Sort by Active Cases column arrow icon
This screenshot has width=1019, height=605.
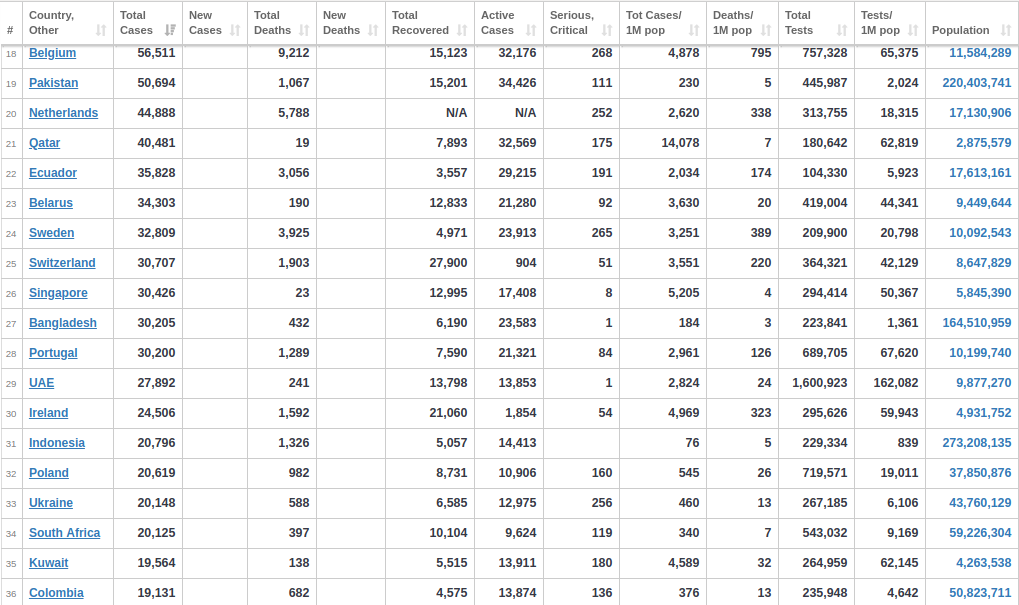pyautogui.click(x=531, y=30)
